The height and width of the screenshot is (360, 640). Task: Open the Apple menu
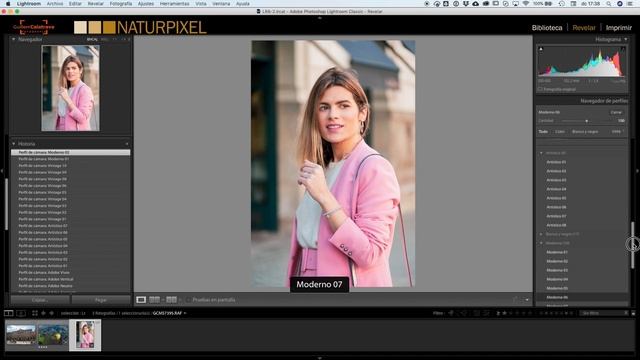point(7,4)
